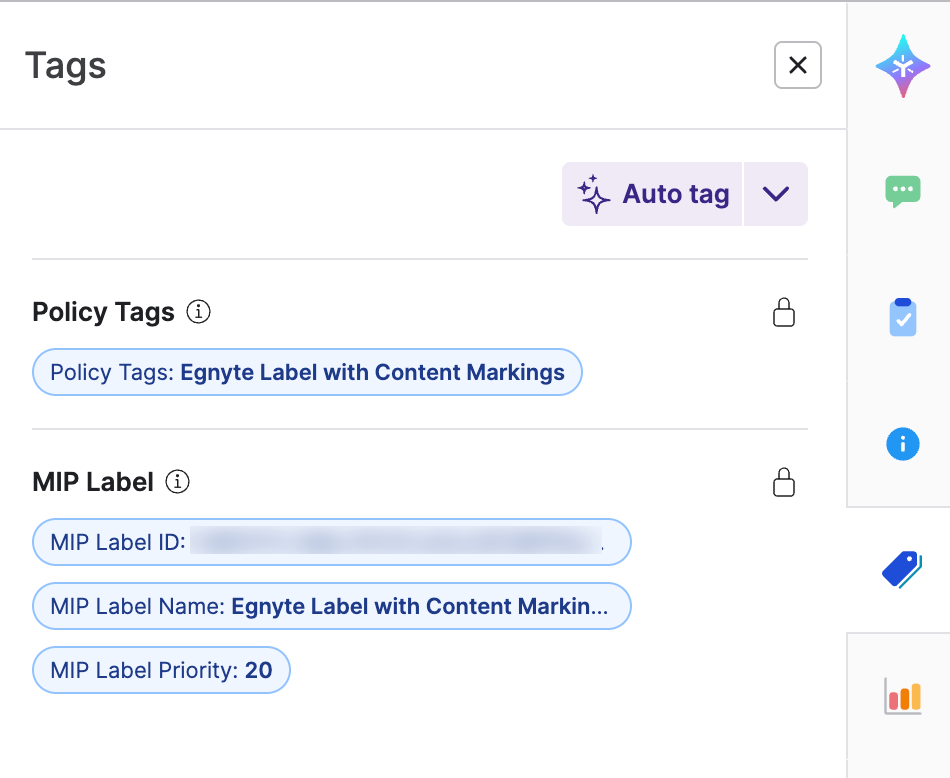Toggle the lock beside Policy Tags
This screenshot has width=950, height=778.
[x=784, y=312]
